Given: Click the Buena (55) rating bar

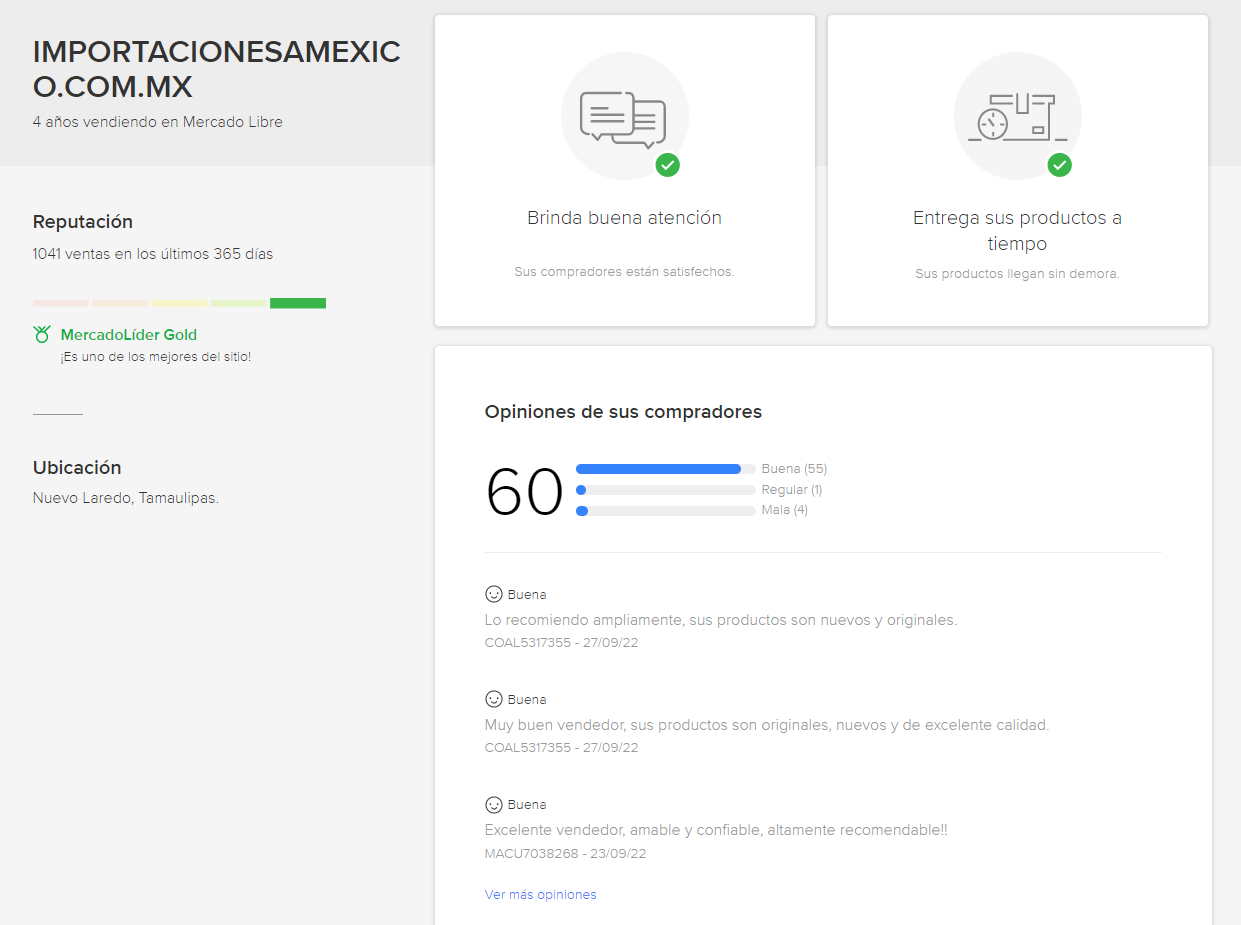Looking at the screenshot, I should coord(666,469).
